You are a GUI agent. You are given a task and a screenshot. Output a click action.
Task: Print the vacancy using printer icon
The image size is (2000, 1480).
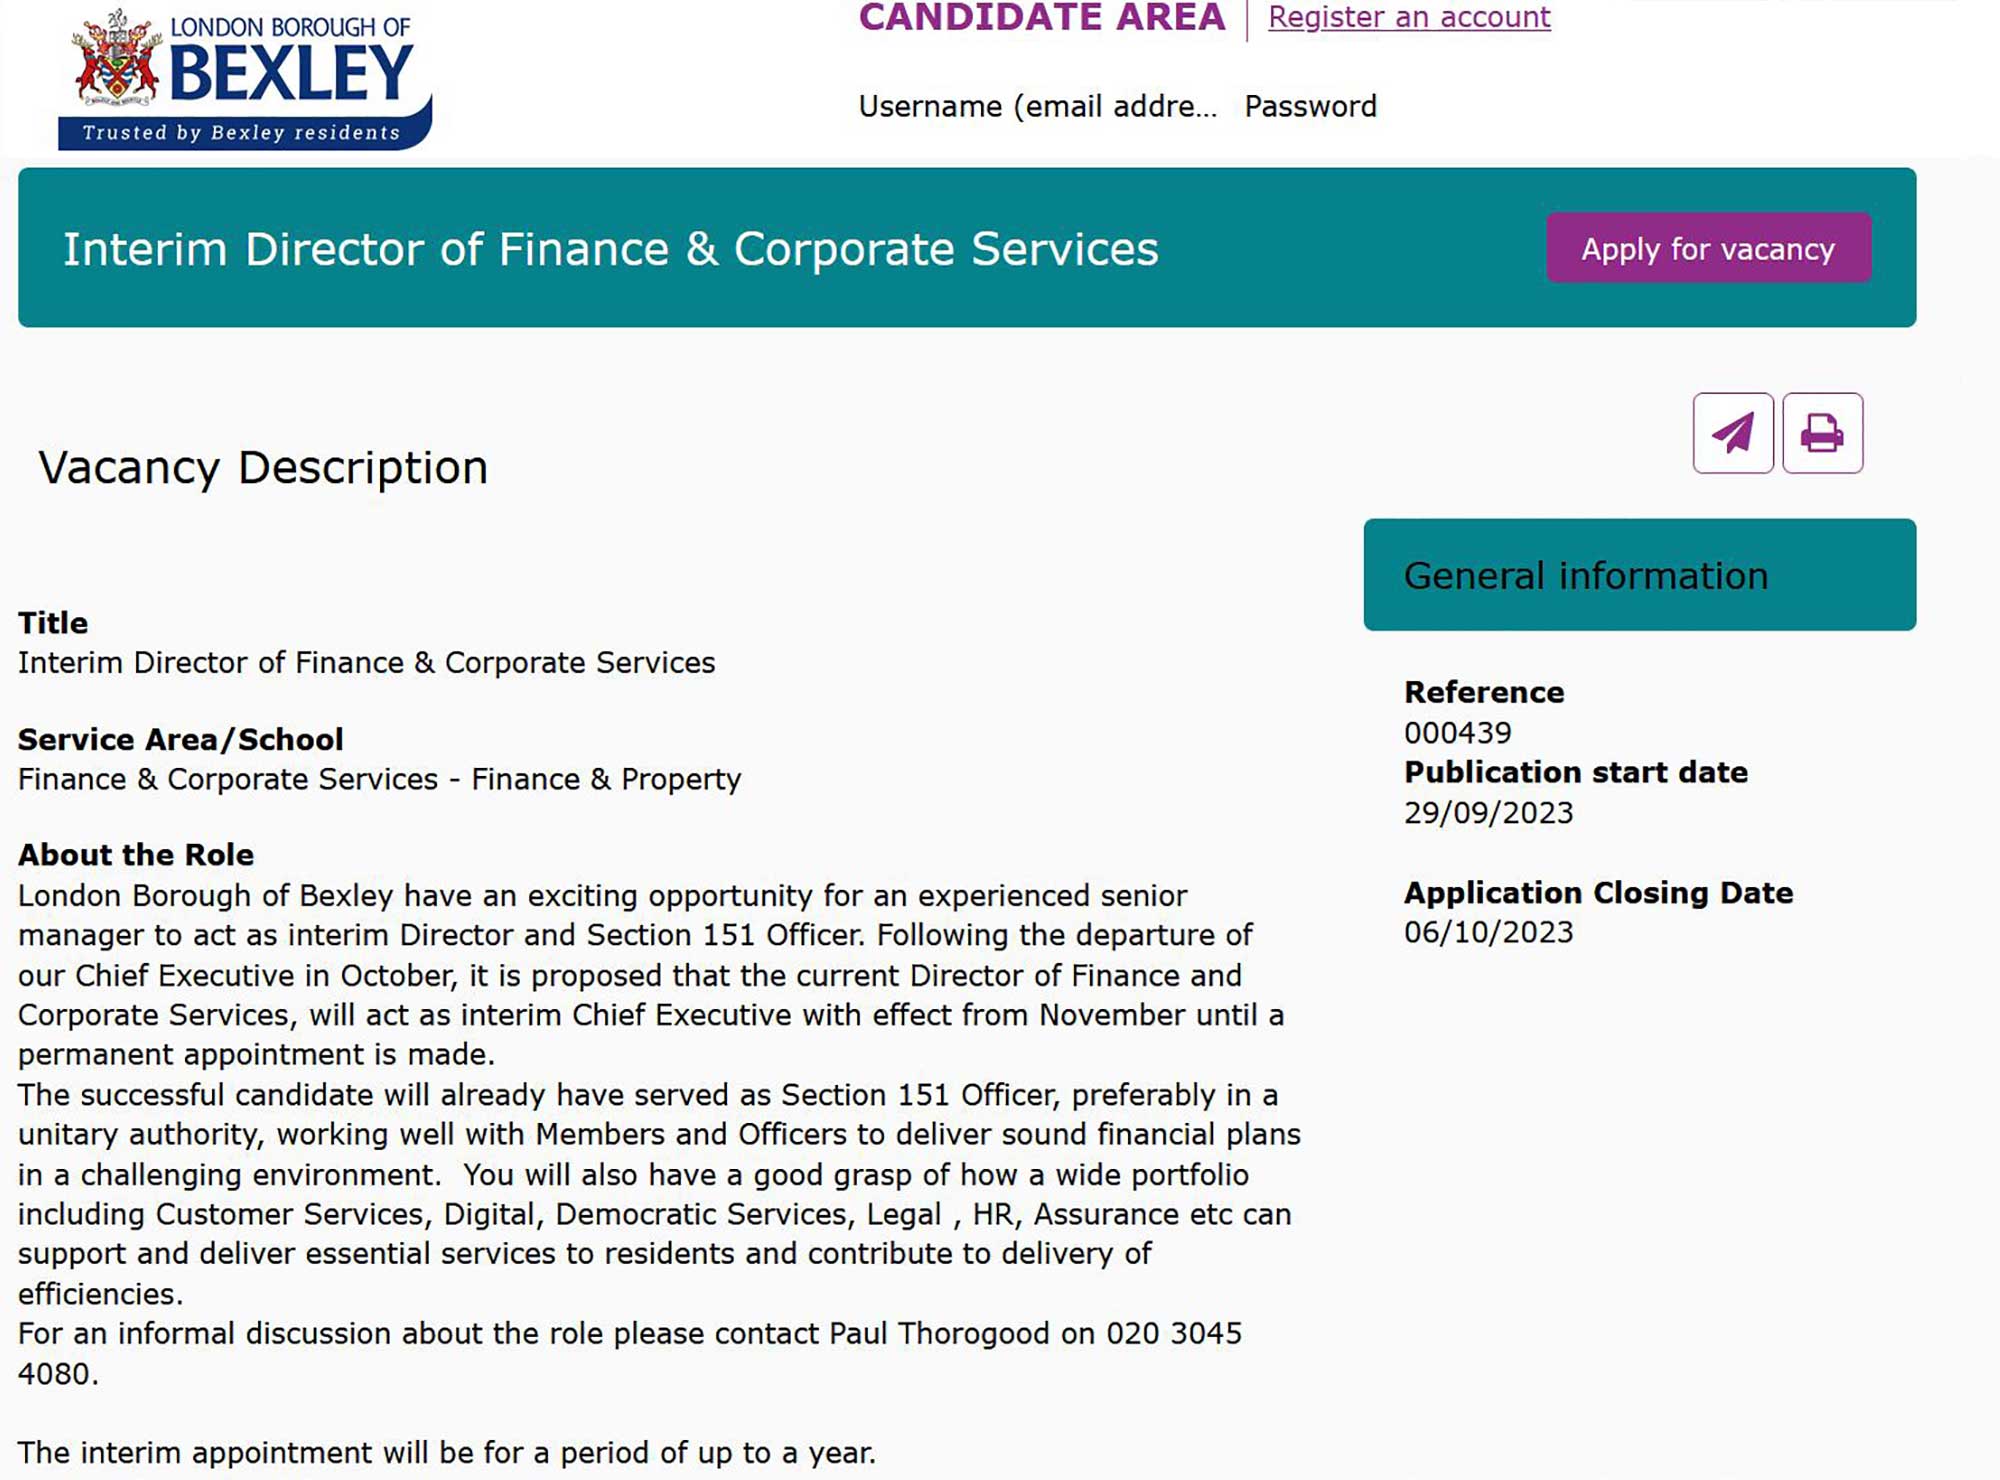pos(1822,433)
